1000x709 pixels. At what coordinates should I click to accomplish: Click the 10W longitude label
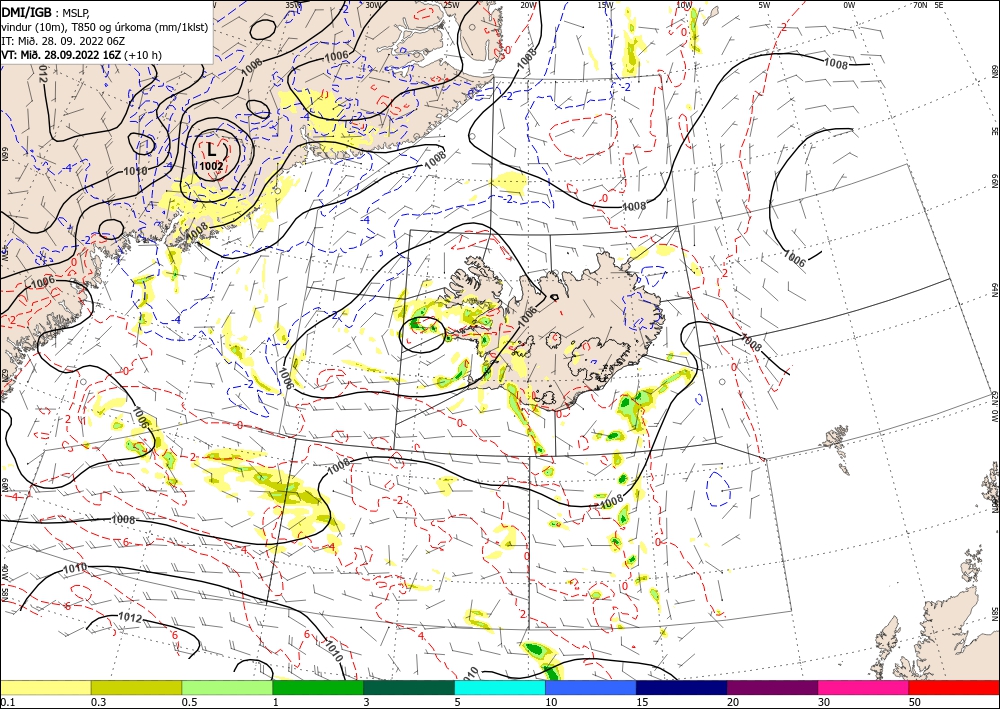pyautogui.click(x=684, y=5)
